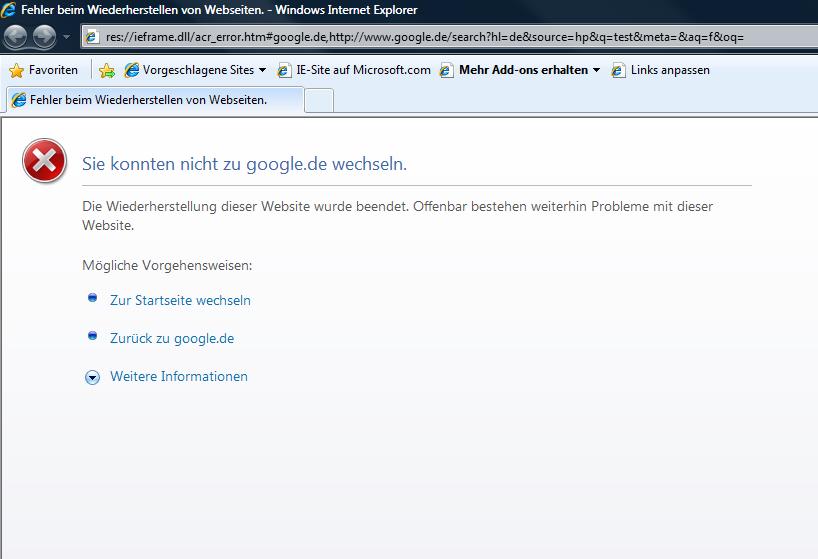
Task: Click the Mögliche Vorgehensweisen text
Action: click(x=167, y=265)
